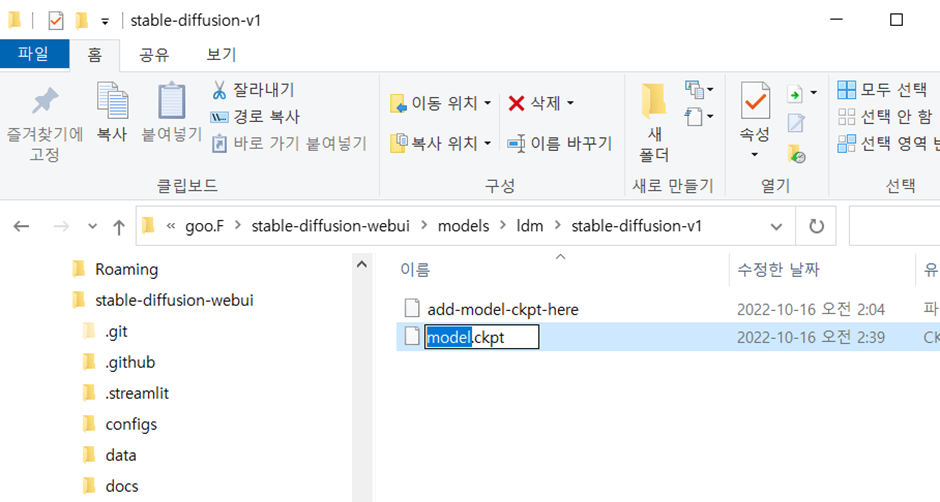The width and height of the screenshot is (940, 502).
Task: Click date 2022-10-16 오전 2:39
Action: point(811,337)
